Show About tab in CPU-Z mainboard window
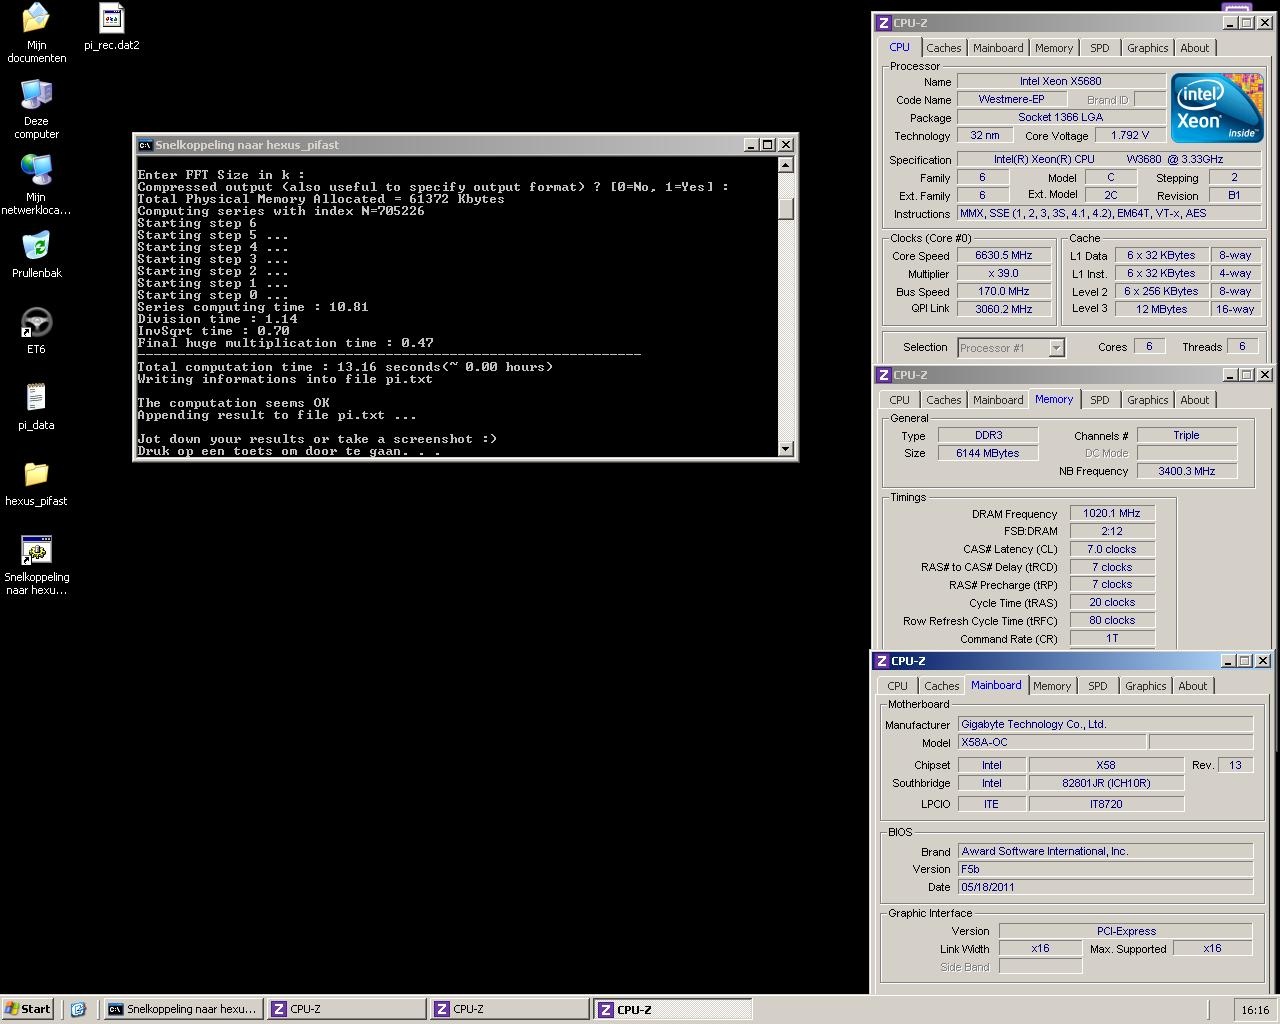The image size is (1280, 1024). [1193, 686]
